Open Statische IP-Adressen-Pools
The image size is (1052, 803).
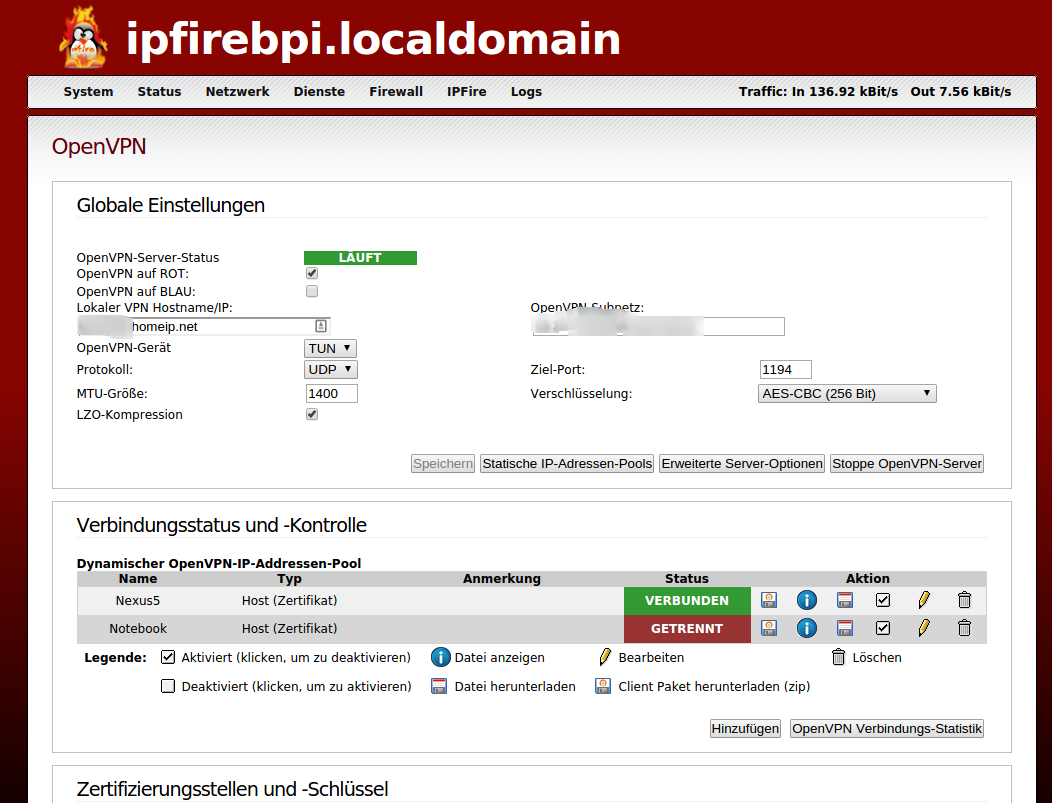(x=567, y=464)
